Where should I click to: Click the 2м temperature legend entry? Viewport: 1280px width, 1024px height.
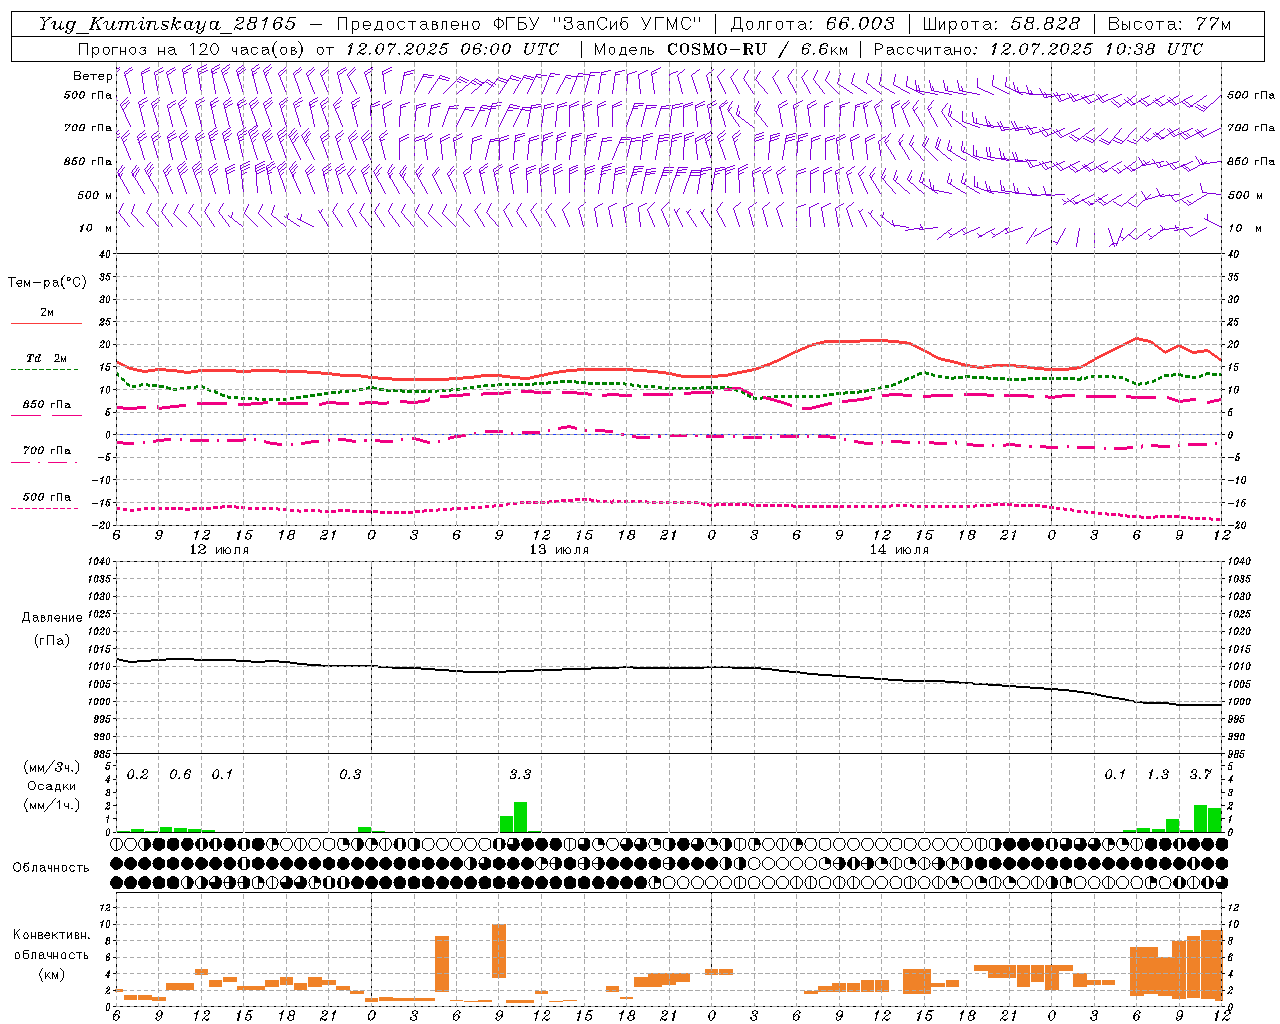pyautogui.click(x=47, y=312)
